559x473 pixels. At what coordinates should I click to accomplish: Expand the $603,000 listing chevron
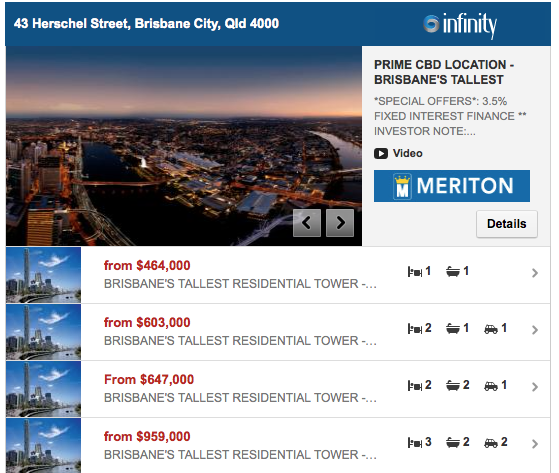[x=535, y=330]
